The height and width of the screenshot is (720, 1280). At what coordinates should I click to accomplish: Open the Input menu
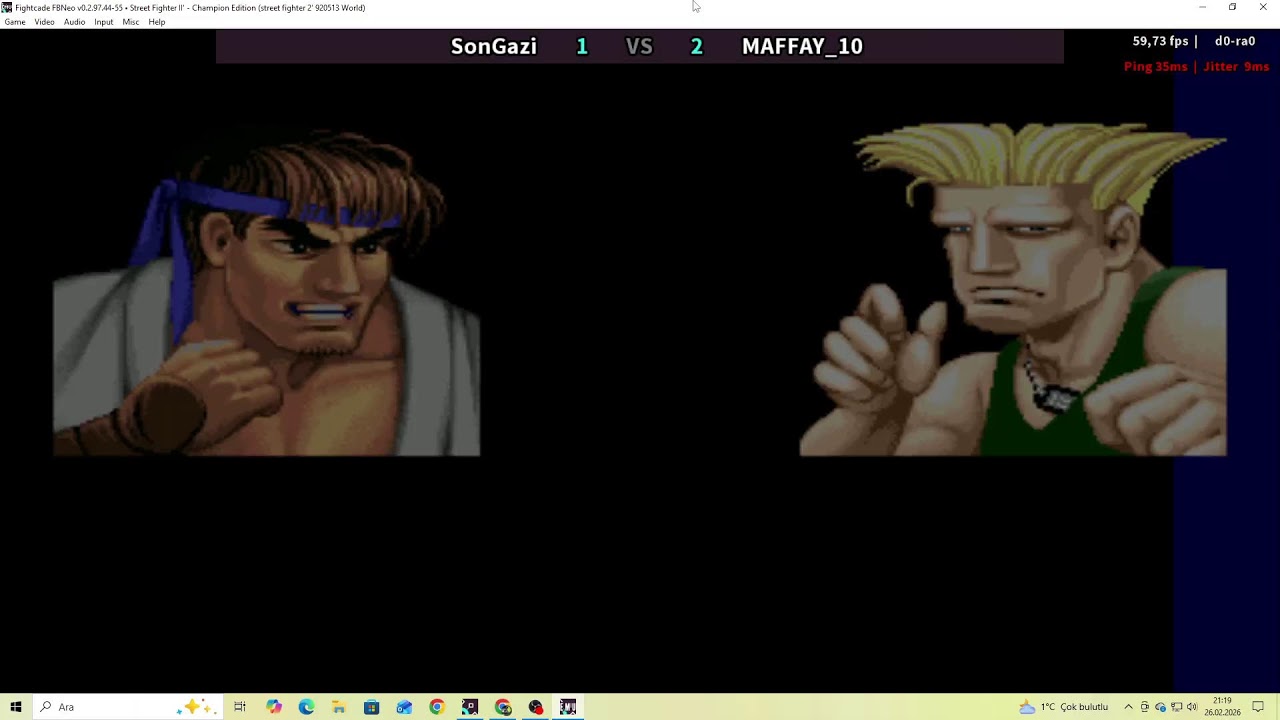click(x=103, y=22)
